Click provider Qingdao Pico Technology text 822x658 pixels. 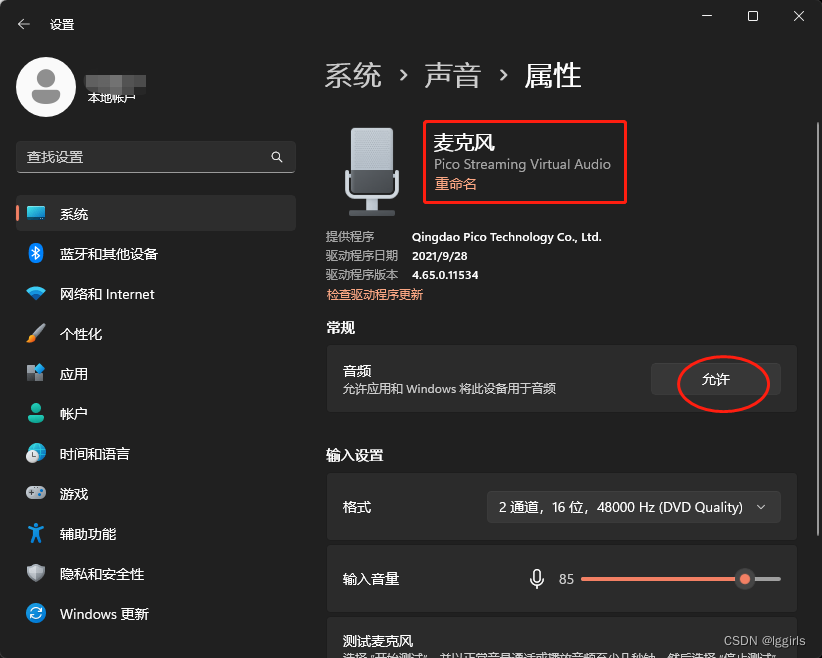[506, 237]
